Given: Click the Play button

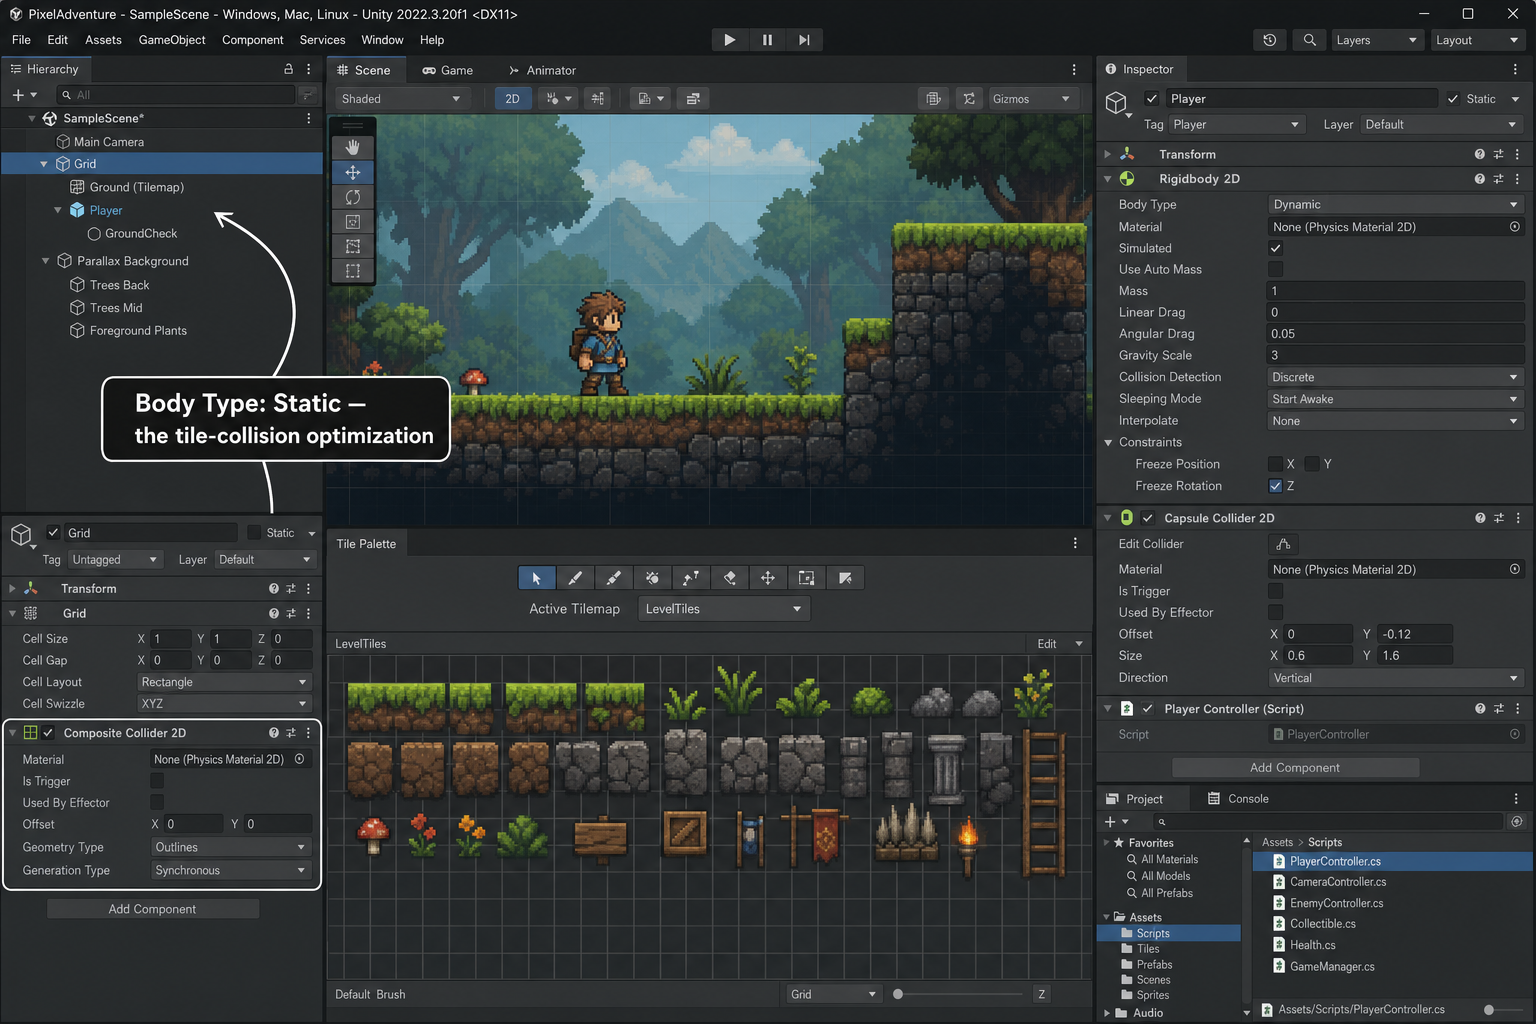Looking at the screenshot, I should (730, 40).
